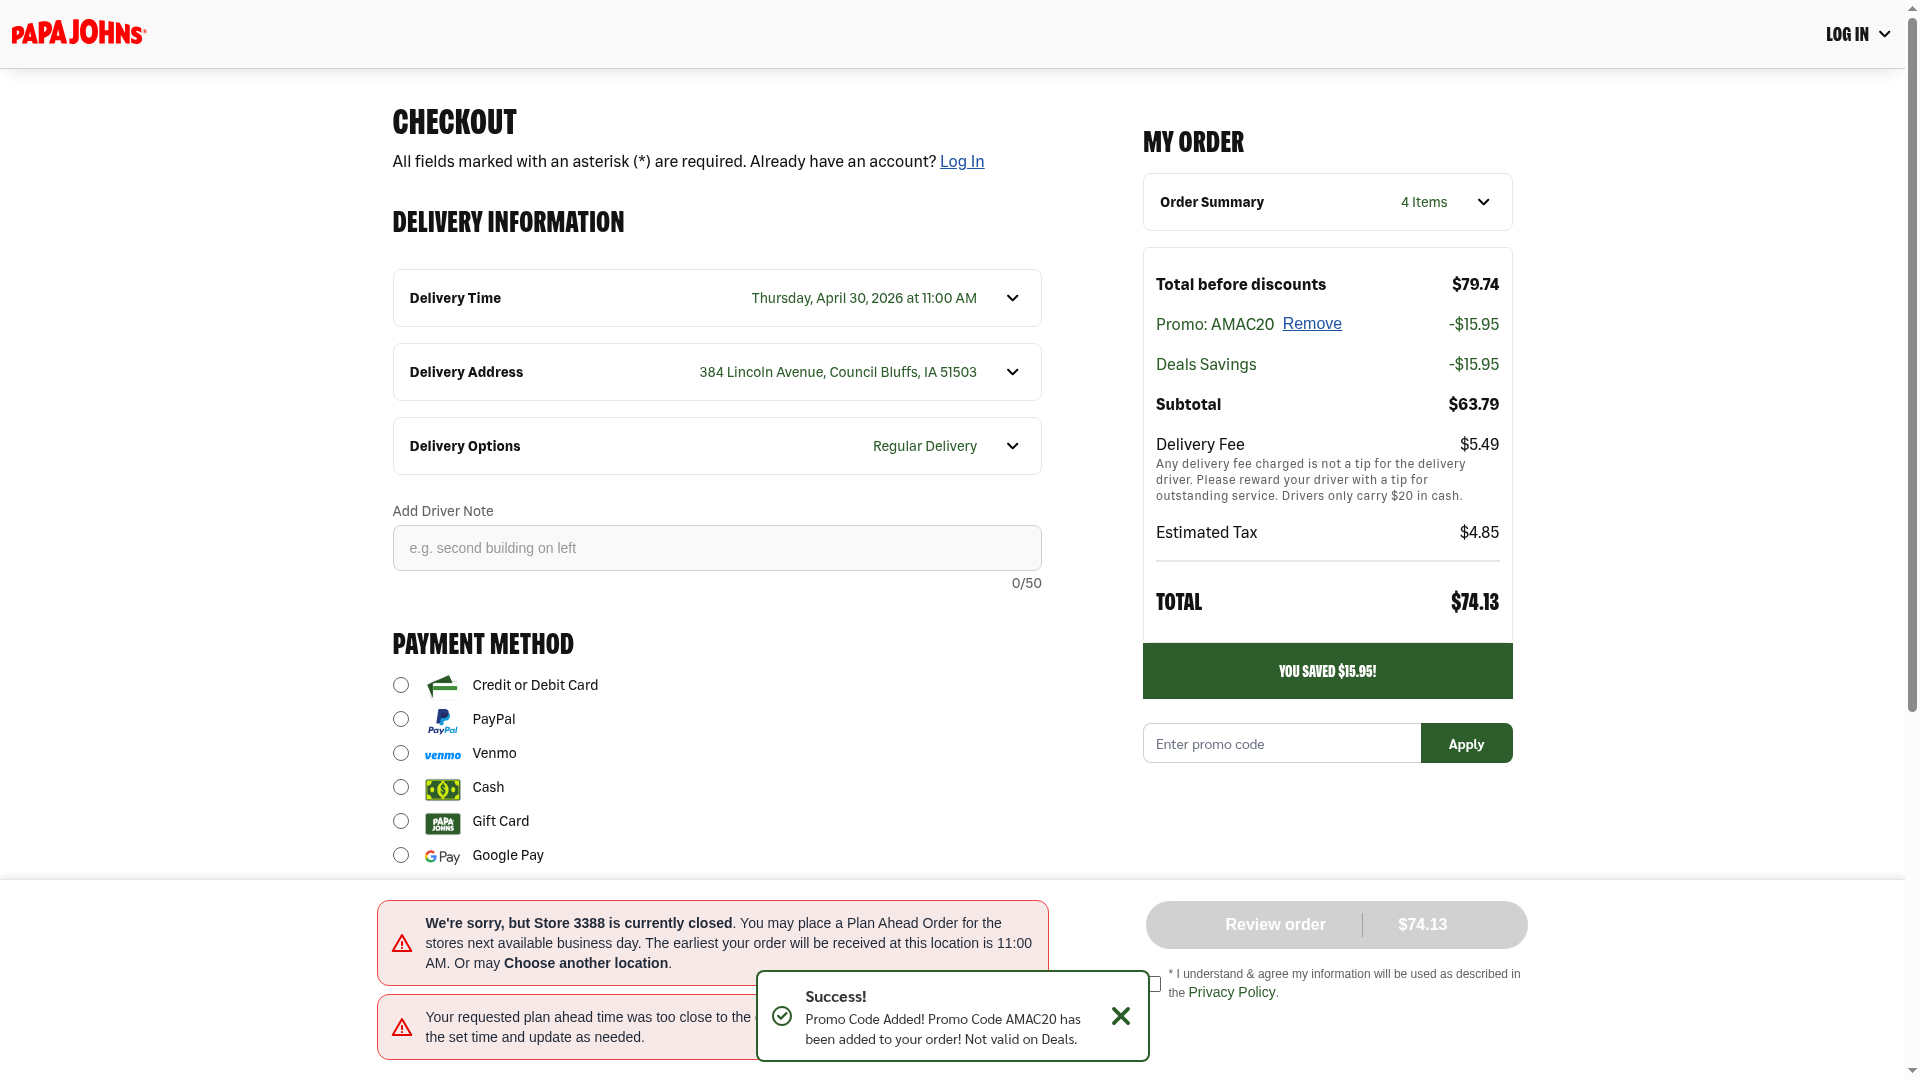Click the Delivery Information heading
This screenshot has width=1920, height=1080.
(508, 221)
